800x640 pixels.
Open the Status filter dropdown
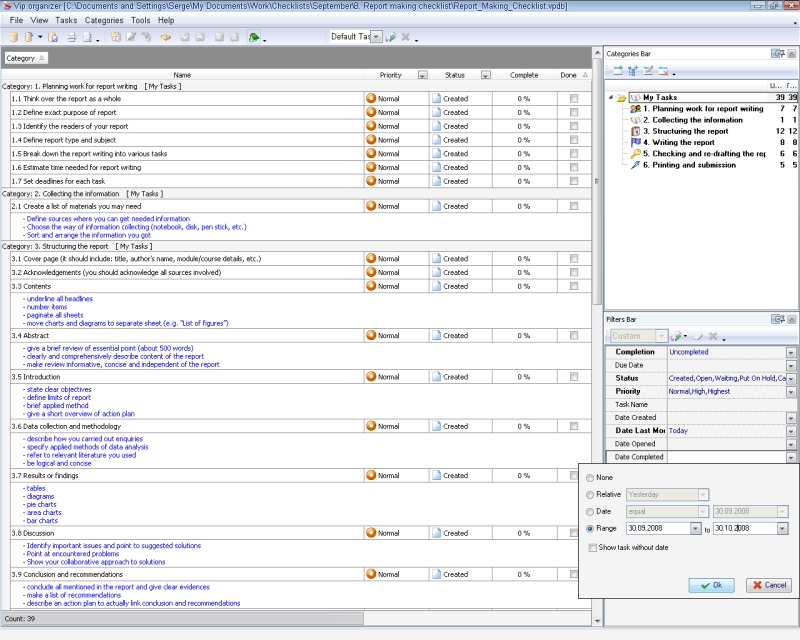click(x=791, y=379)
